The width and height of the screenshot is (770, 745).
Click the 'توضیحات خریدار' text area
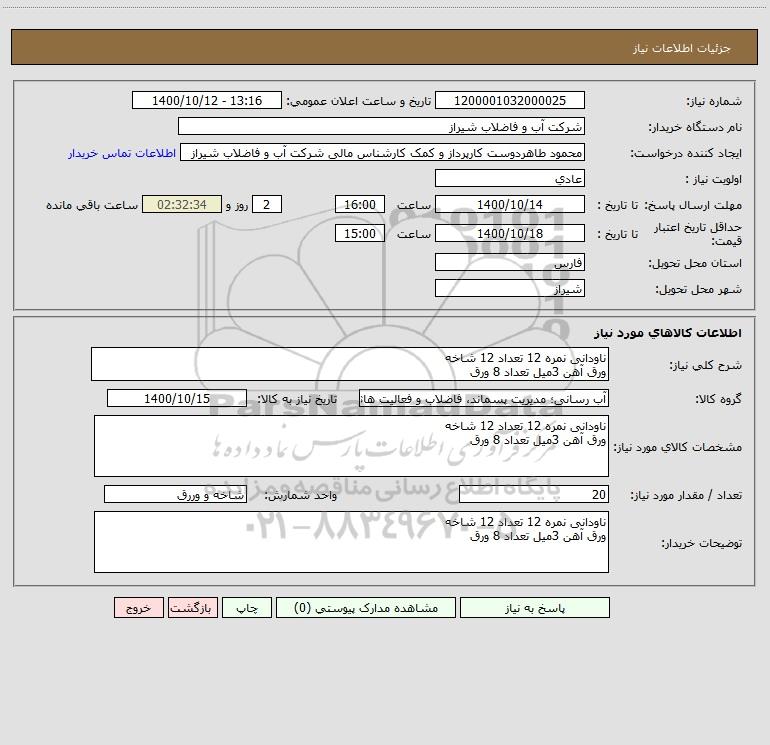tap(351, 542)
